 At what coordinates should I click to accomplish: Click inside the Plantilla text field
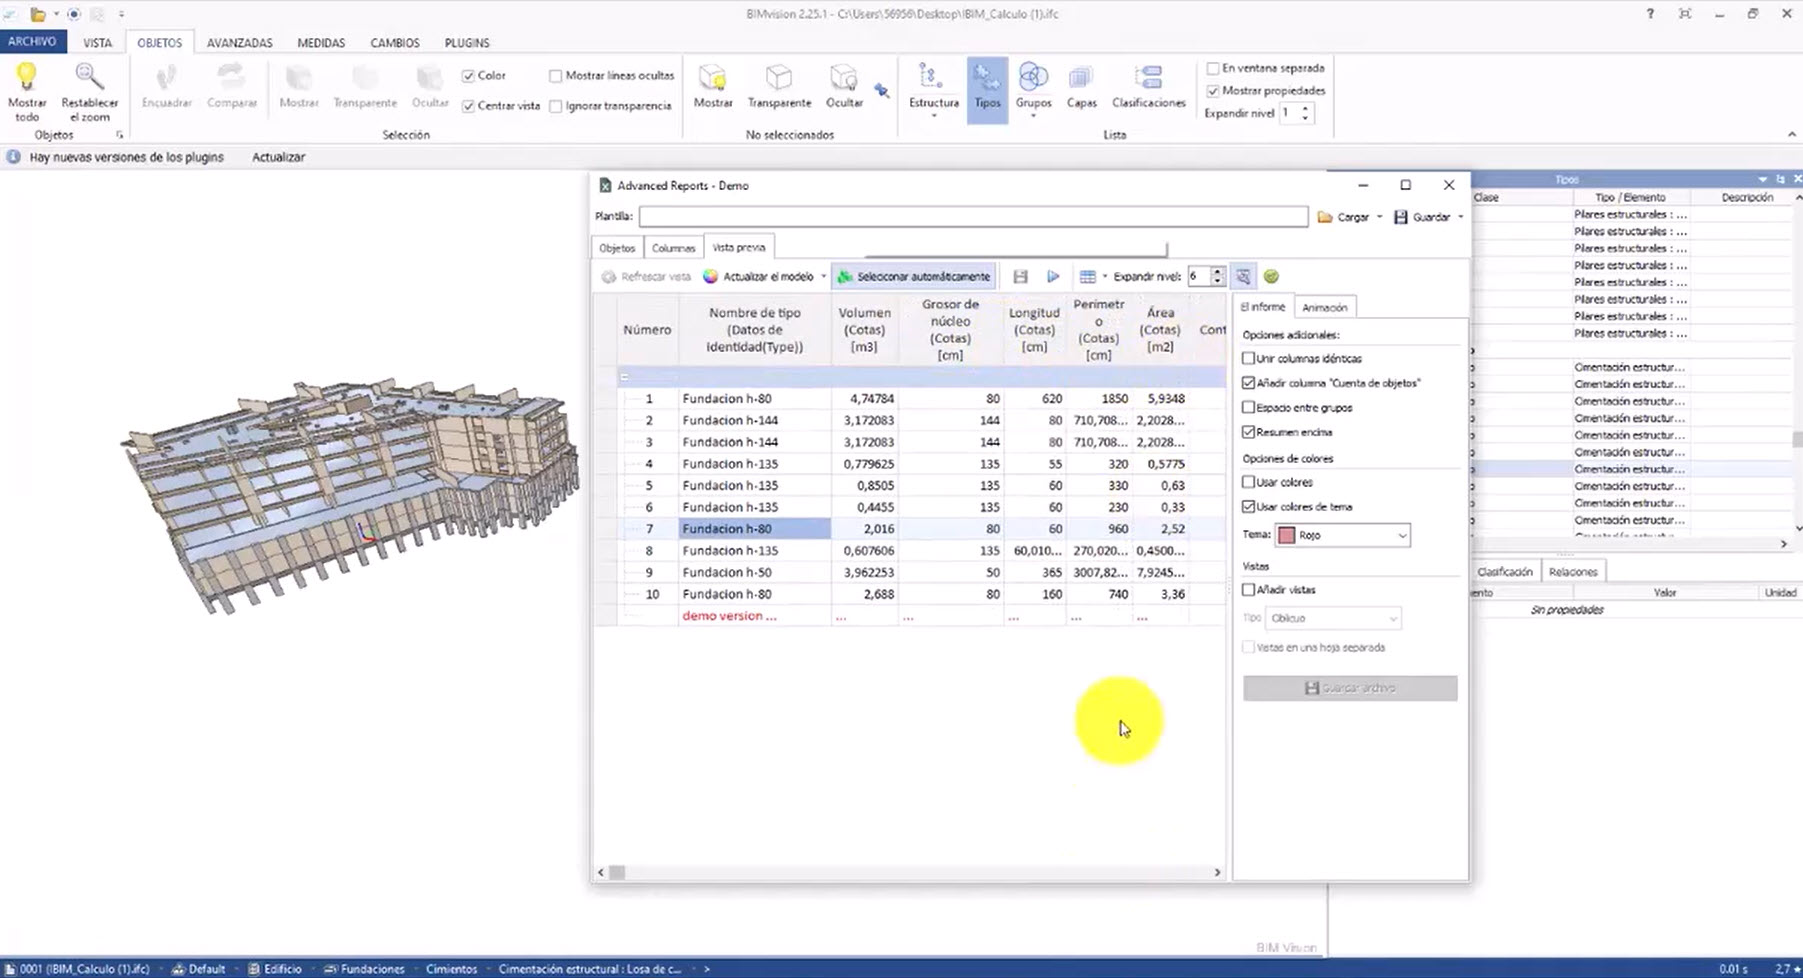(x=970, y=216)
